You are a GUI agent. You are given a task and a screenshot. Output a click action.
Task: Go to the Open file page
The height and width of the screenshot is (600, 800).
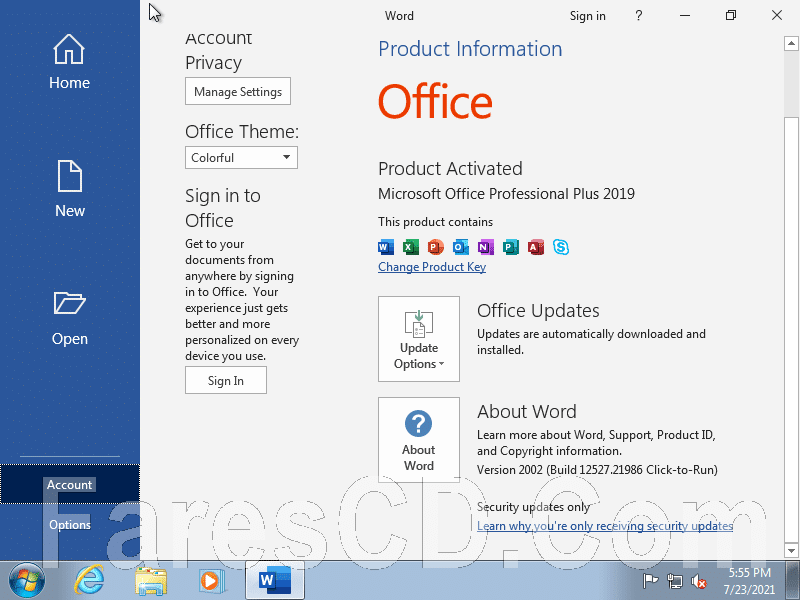click(69, 317)
